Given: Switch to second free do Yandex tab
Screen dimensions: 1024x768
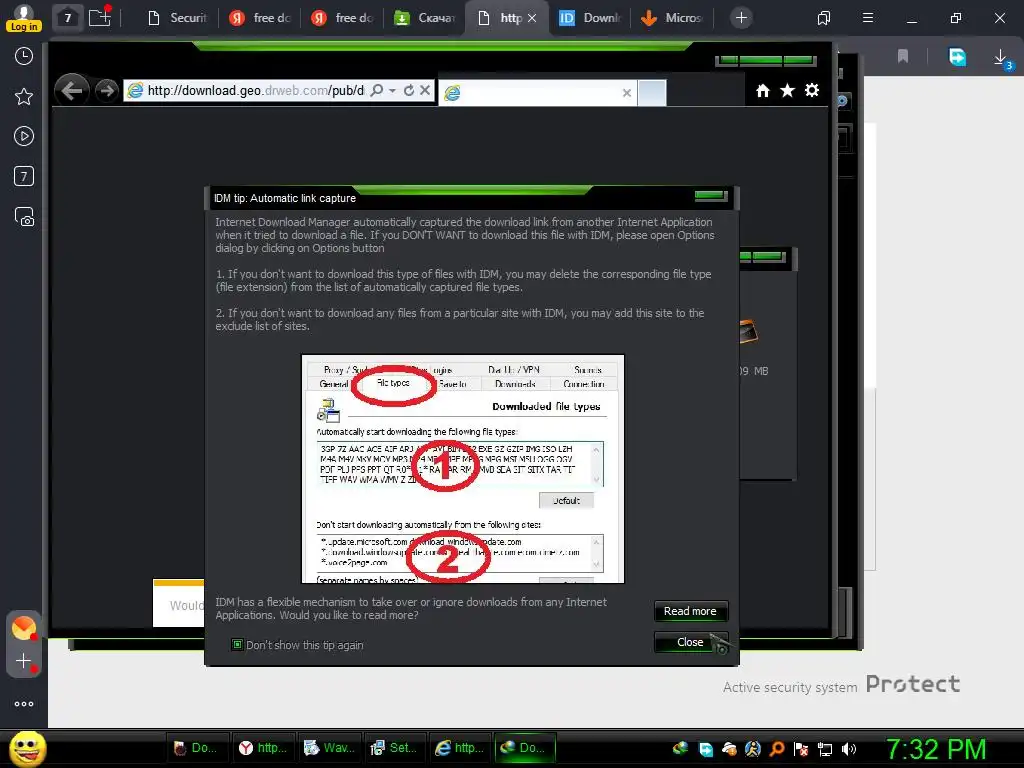Looking at the screenshot, I should (342, 18).
